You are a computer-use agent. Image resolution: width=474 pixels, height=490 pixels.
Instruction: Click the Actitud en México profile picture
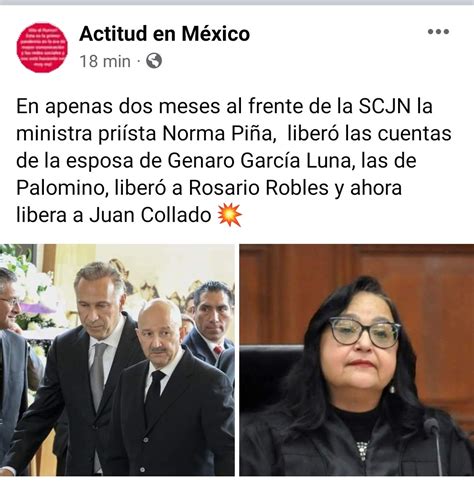click(42, 48)
